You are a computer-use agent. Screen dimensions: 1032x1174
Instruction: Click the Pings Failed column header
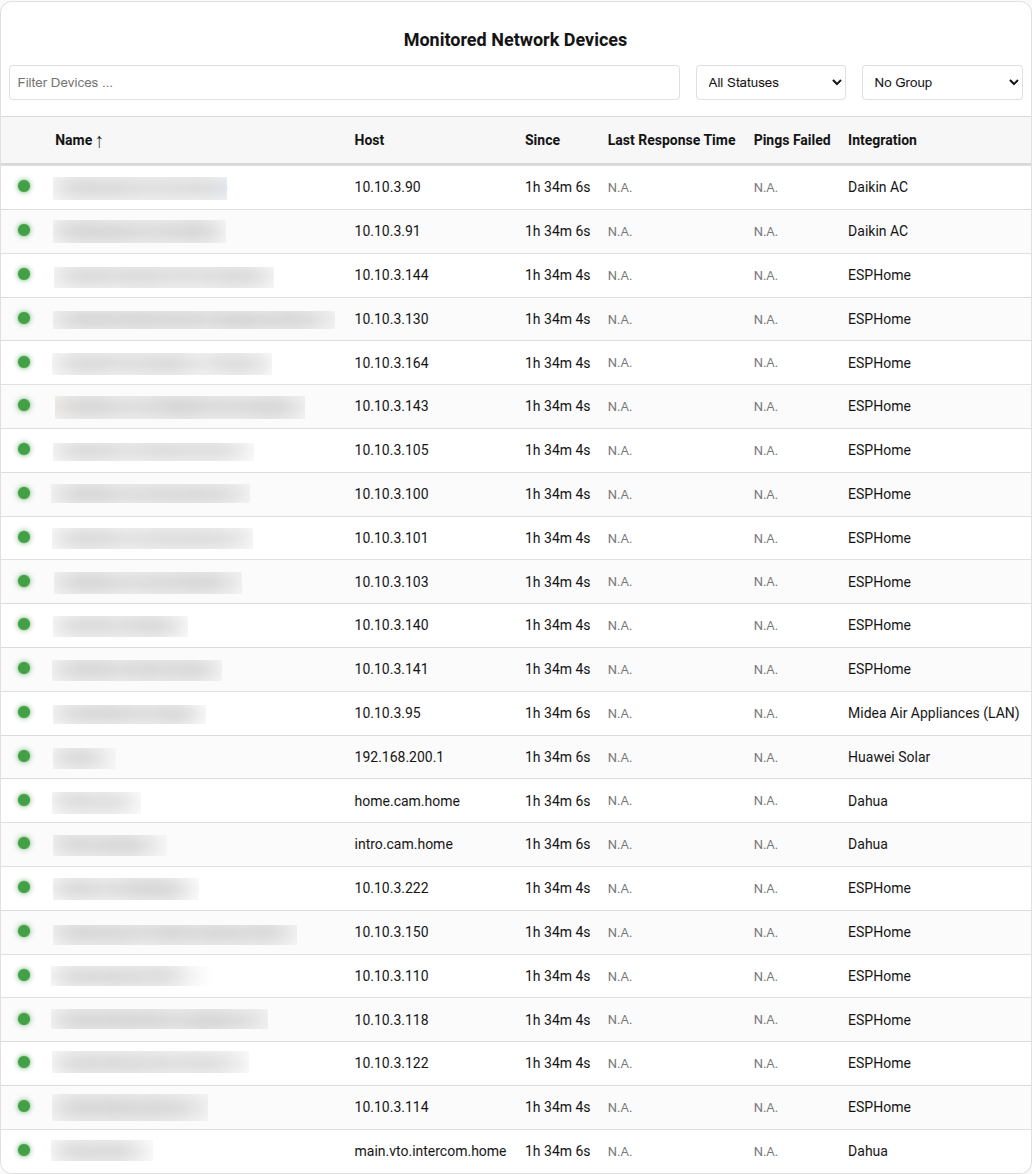pos(792,140)
